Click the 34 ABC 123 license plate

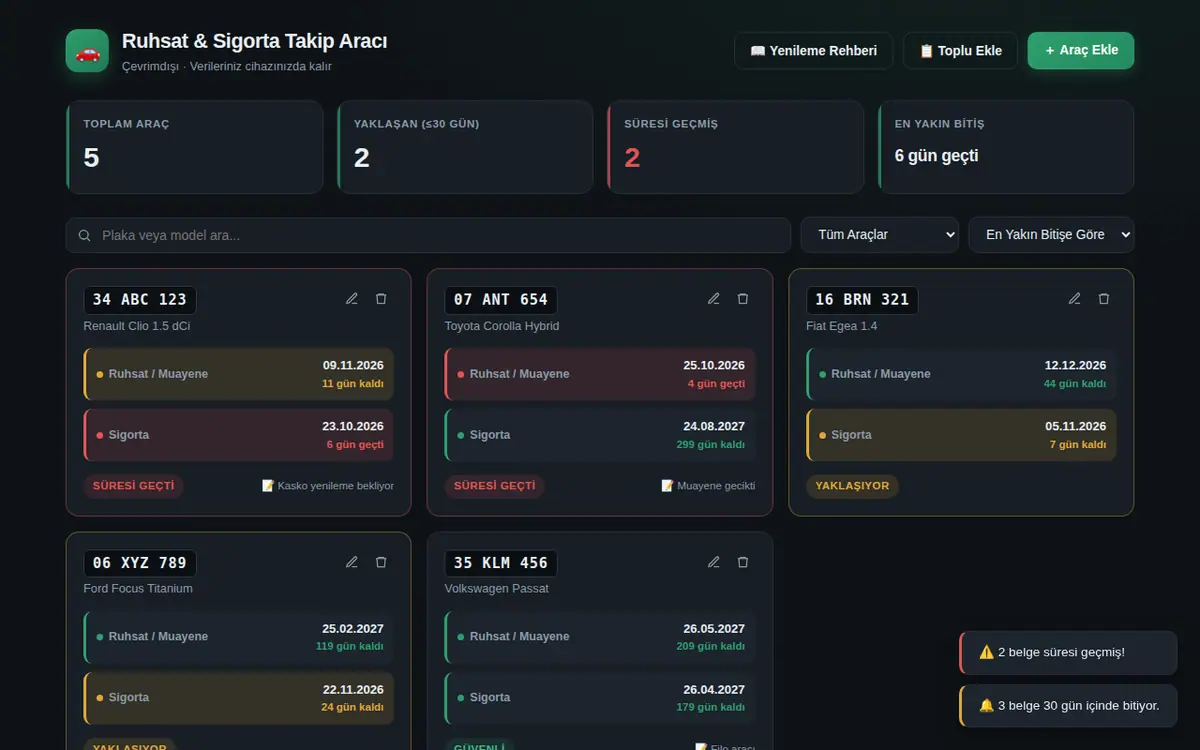[140, 300]
